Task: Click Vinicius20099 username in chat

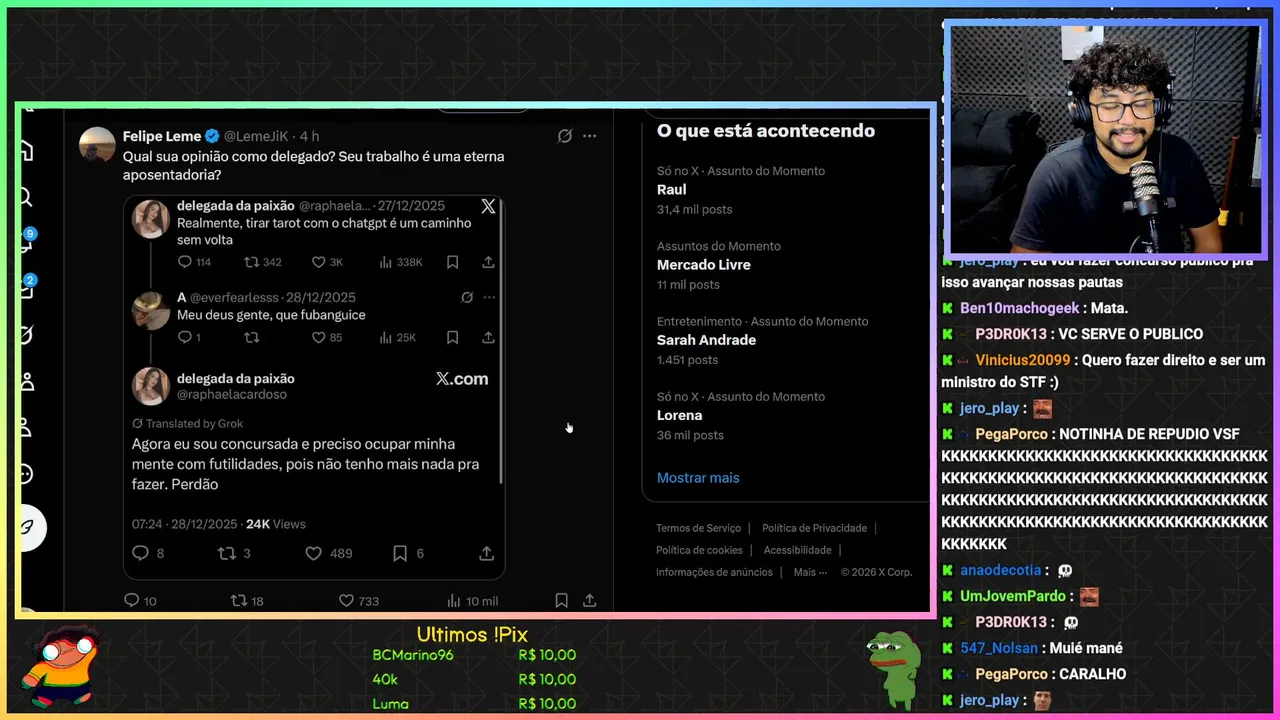Action: (x=1022, y=360)
